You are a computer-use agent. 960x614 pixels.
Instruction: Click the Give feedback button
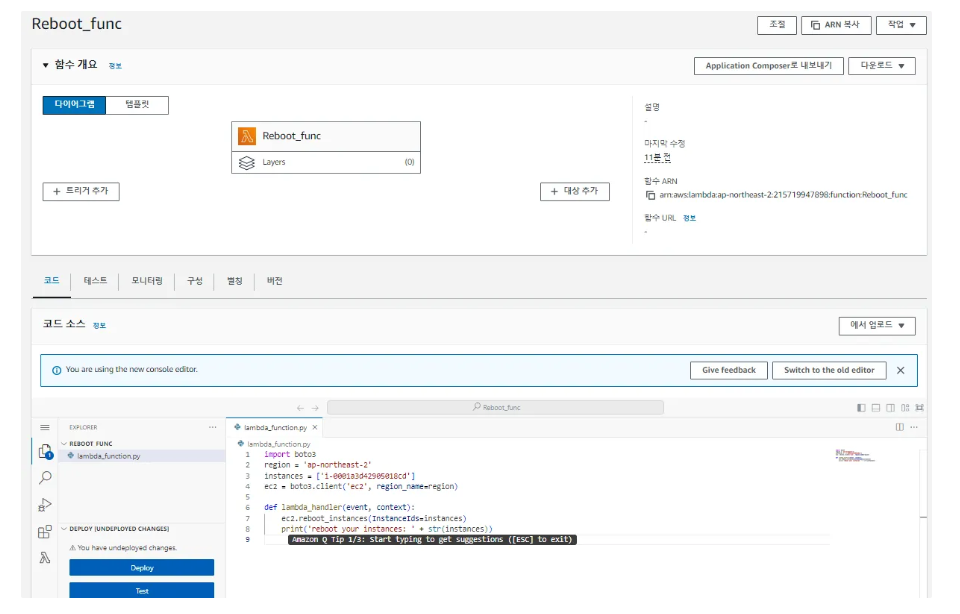pyautogui.click(x=729, y=370)
